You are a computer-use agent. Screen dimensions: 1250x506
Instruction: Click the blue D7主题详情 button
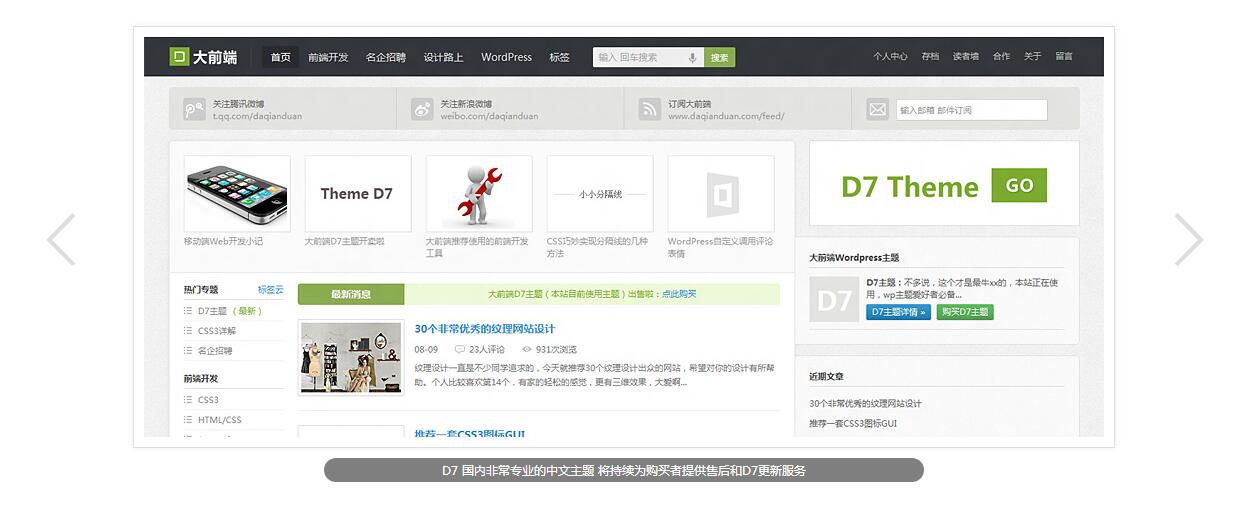[x=898, y=312]
